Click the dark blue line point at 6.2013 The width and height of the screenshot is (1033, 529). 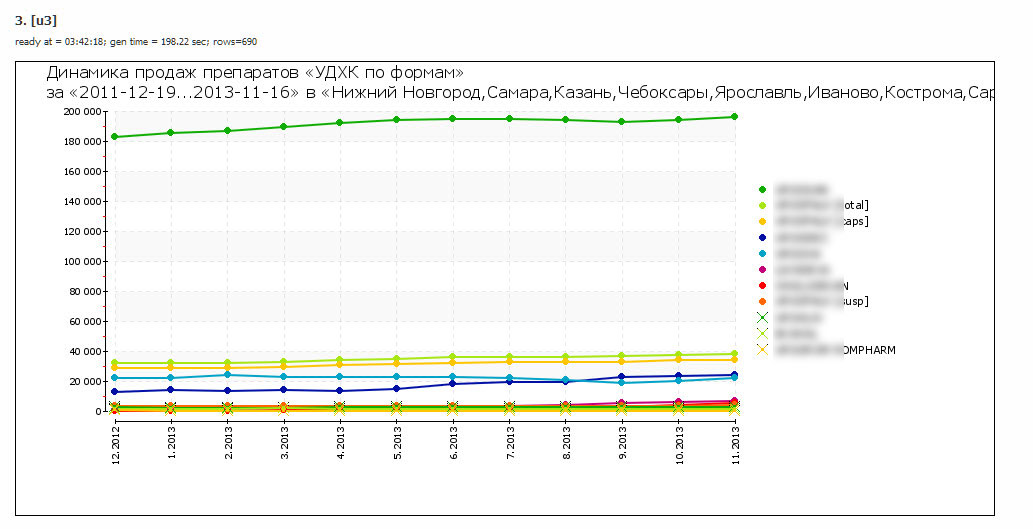tap(453, 384)
